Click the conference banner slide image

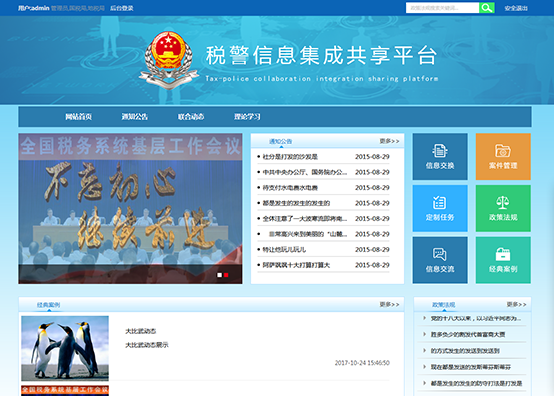(130, 208)
